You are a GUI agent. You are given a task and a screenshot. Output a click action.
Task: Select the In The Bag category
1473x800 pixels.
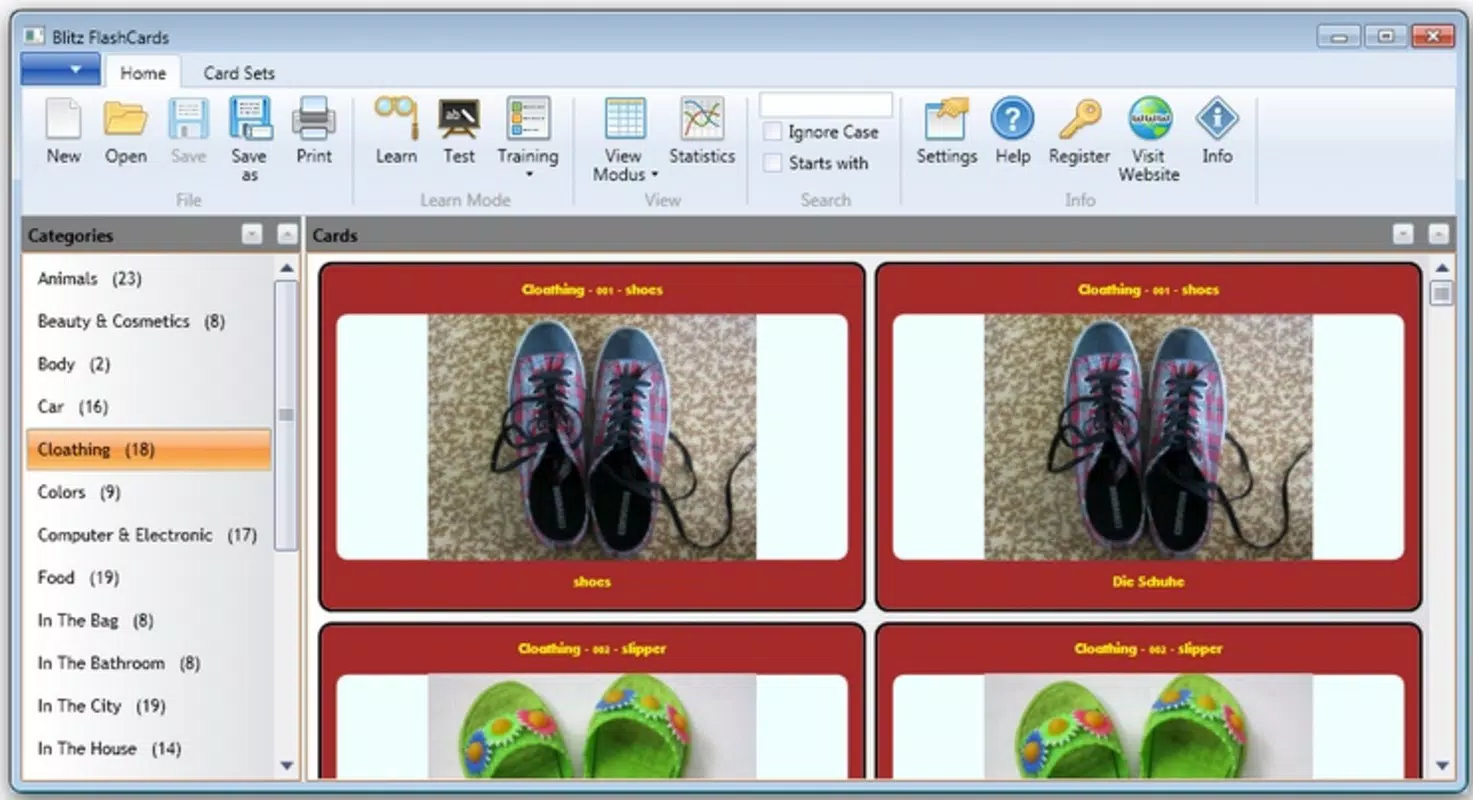(x=149, y=621)
